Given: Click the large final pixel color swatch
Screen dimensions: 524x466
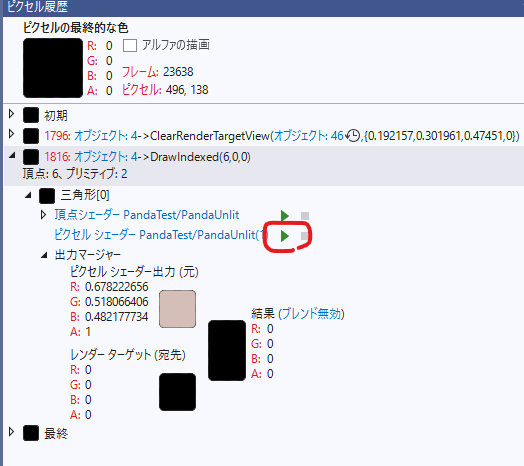Looking at the screenshot, I should pos(53,68).
